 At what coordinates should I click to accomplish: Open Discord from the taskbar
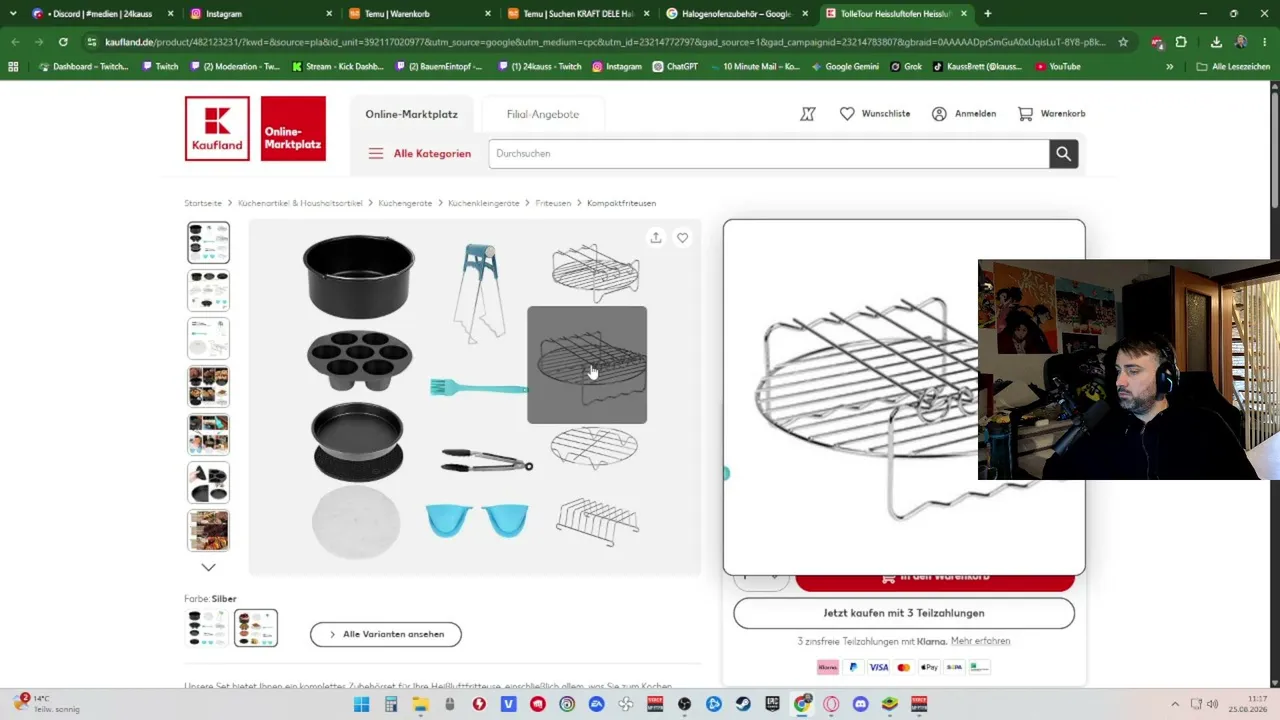click(x=861, y=704)
